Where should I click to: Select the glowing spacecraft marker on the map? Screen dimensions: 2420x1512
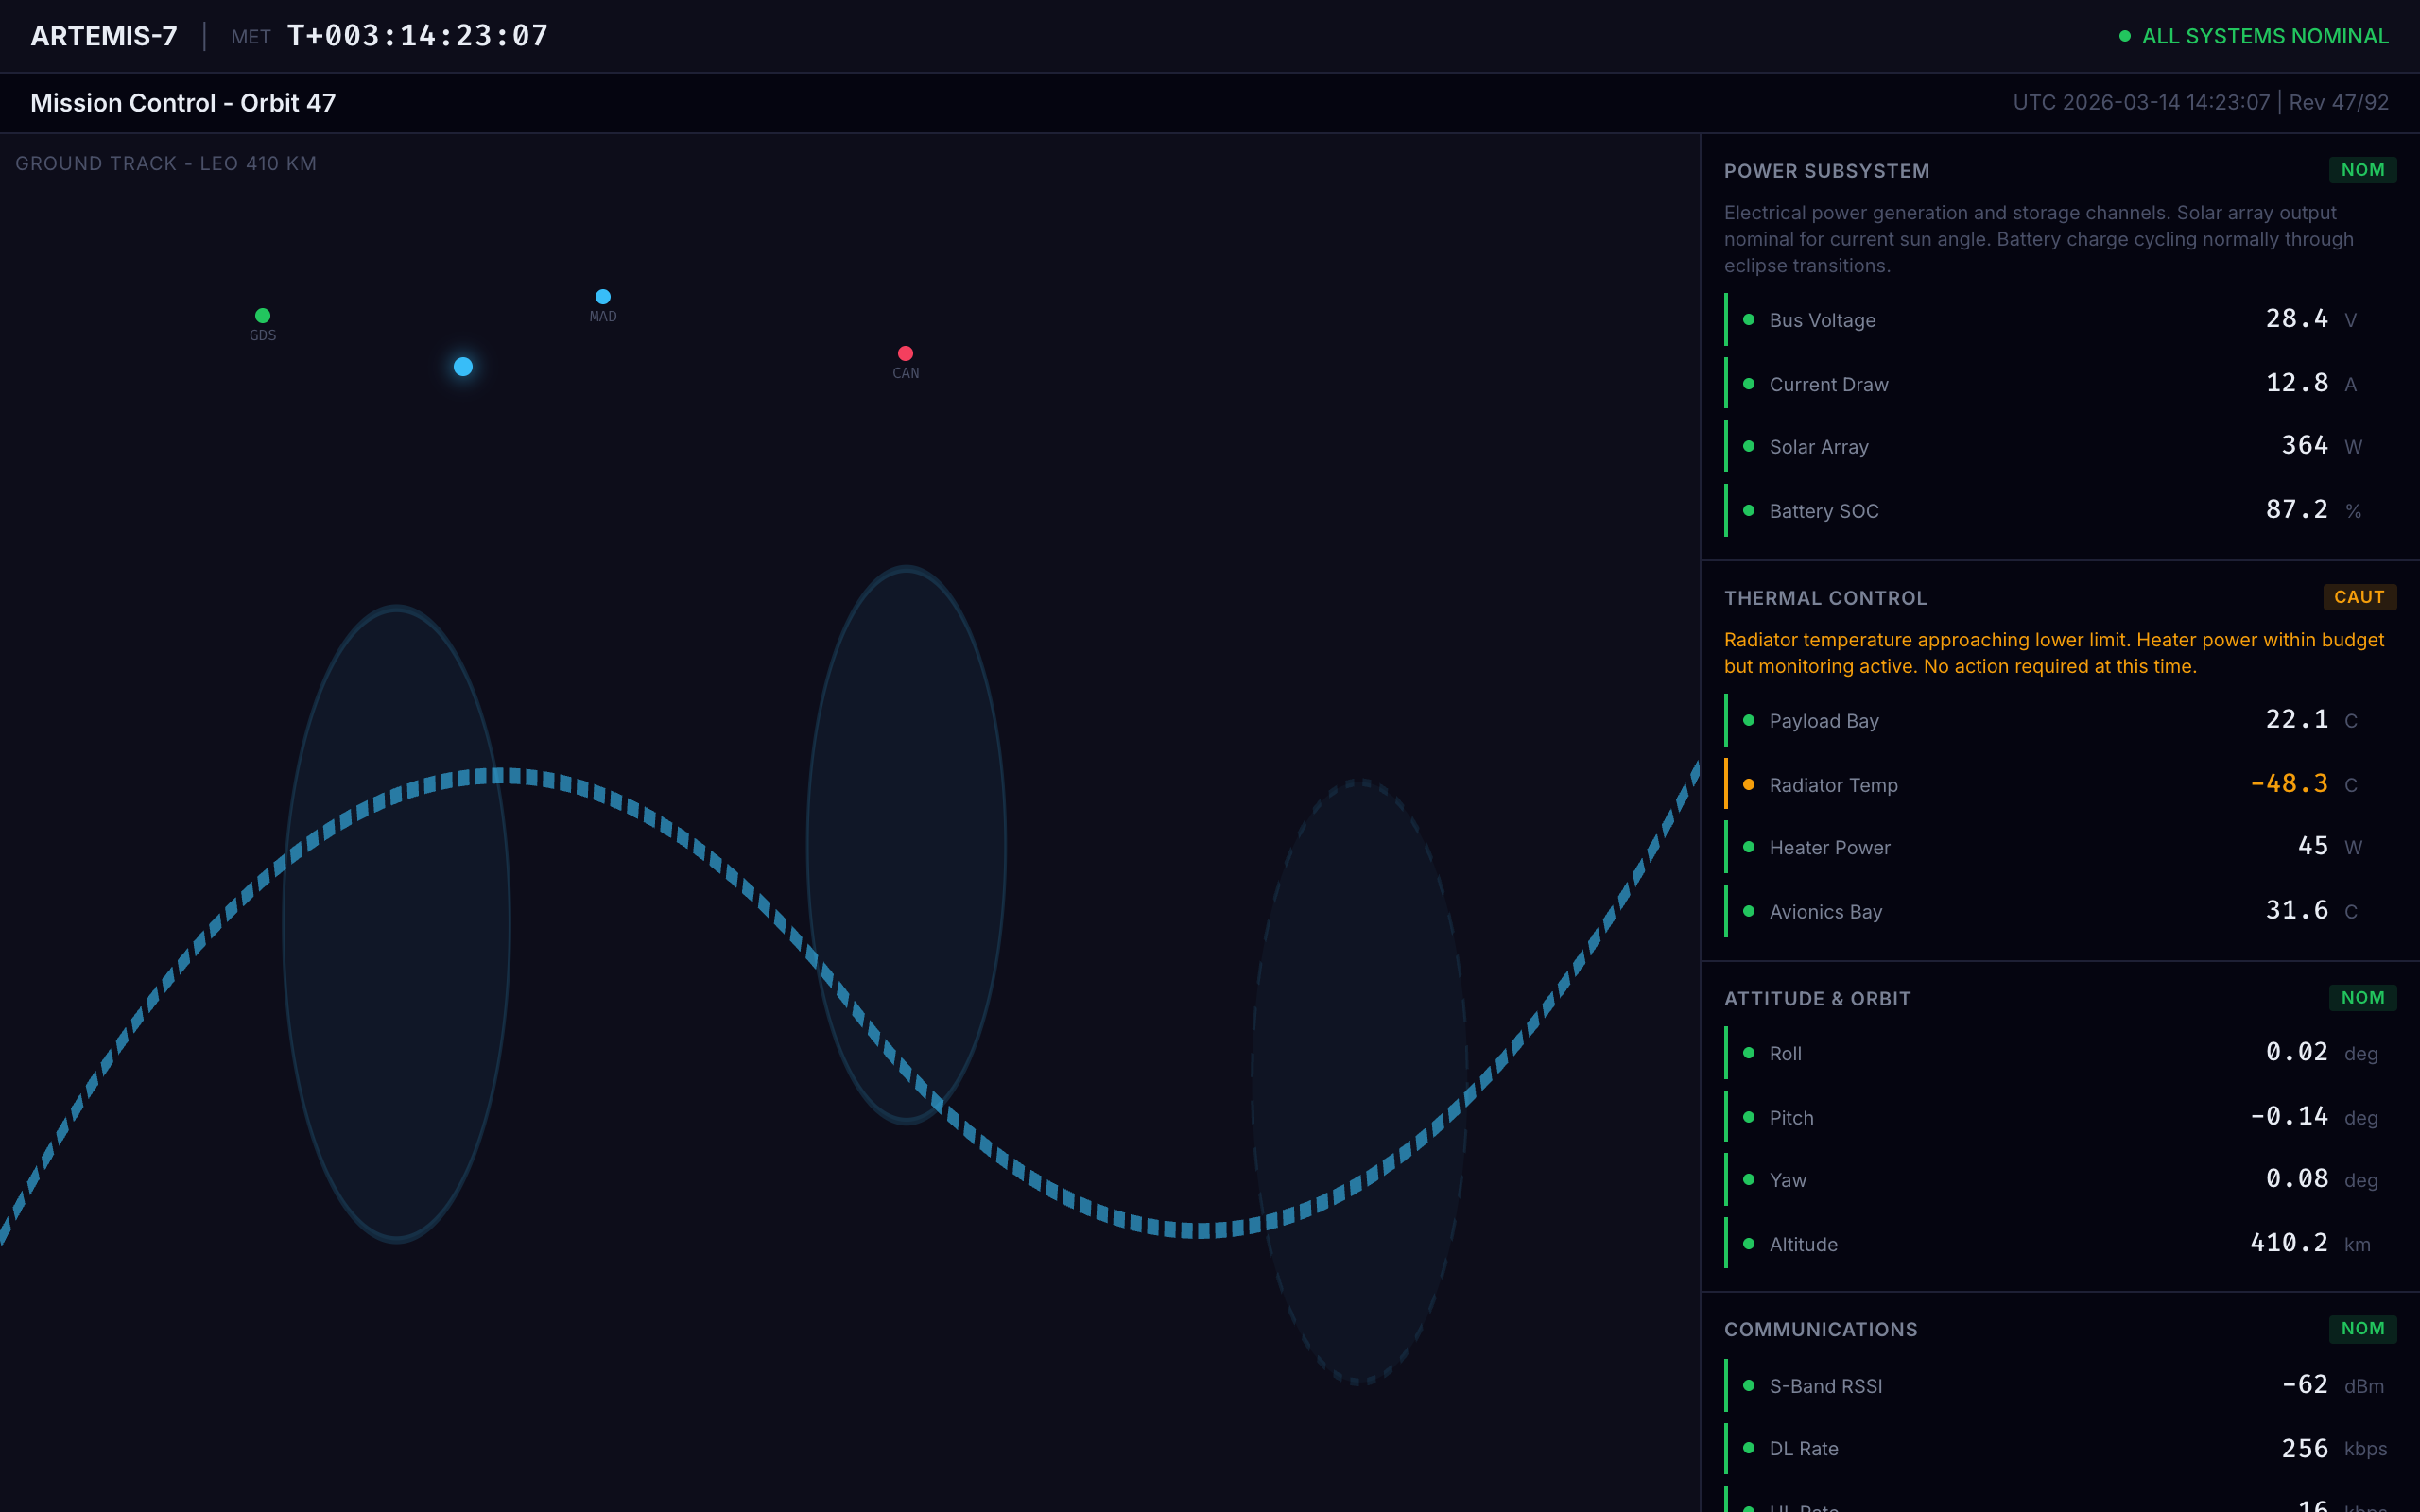tap(462, 367)
